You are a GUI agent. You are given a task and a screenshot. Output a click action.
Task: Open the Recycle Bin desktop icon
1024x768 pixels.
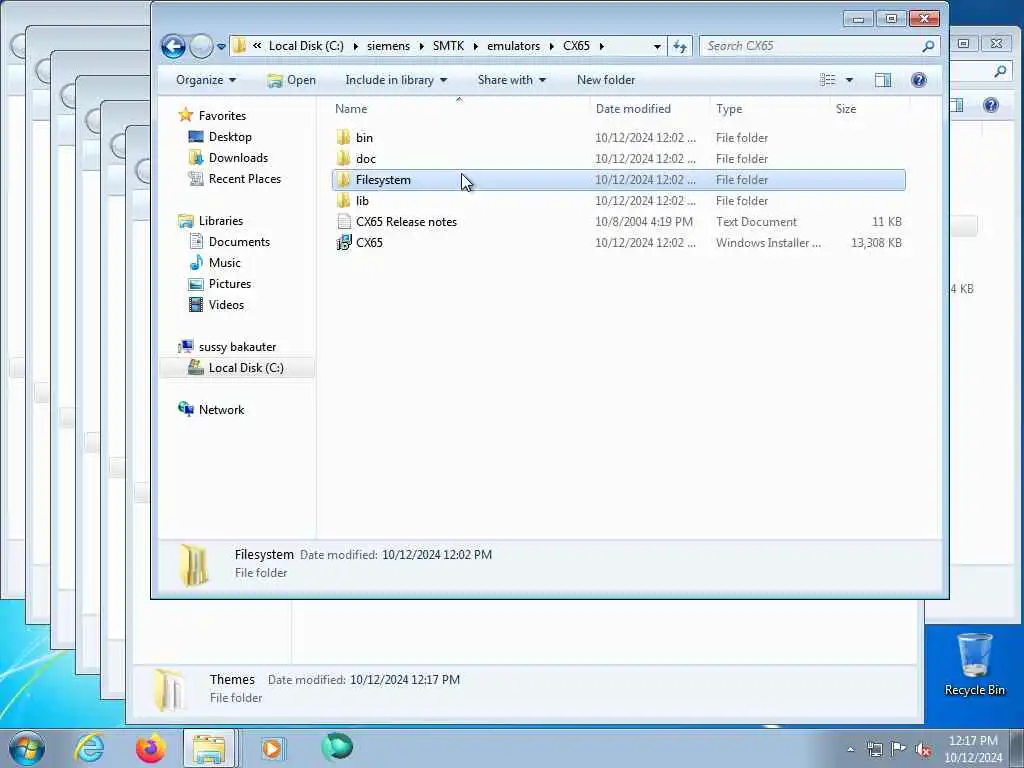click(974, 664)
